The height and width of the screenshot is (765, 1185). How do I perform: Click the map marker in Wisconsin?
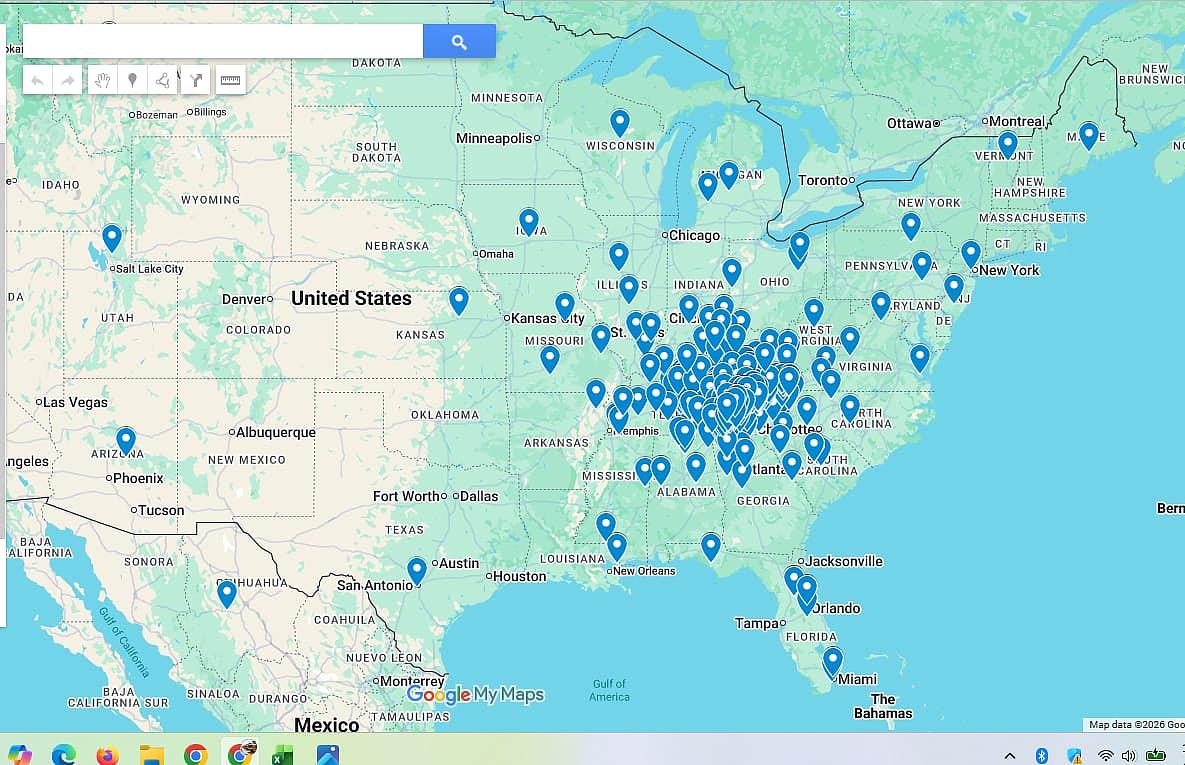coord(620,122)
